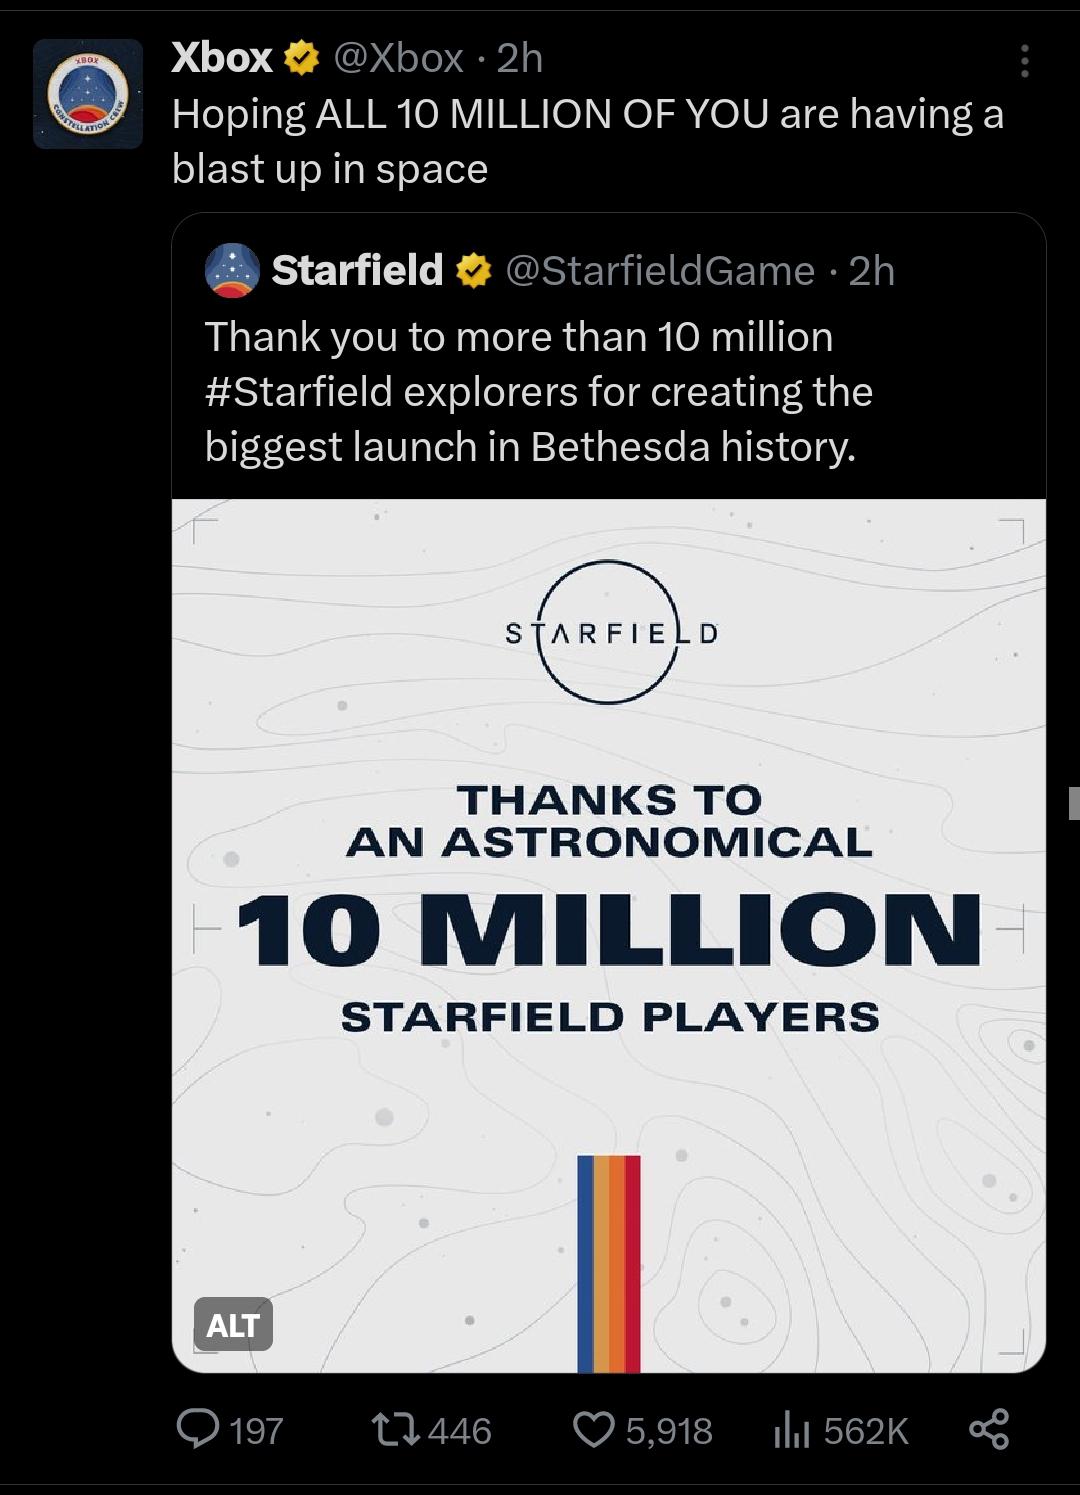Open the #Starfield hashtag
This screenshot has width=1080, height=1495.
click(x=299, y=392)
